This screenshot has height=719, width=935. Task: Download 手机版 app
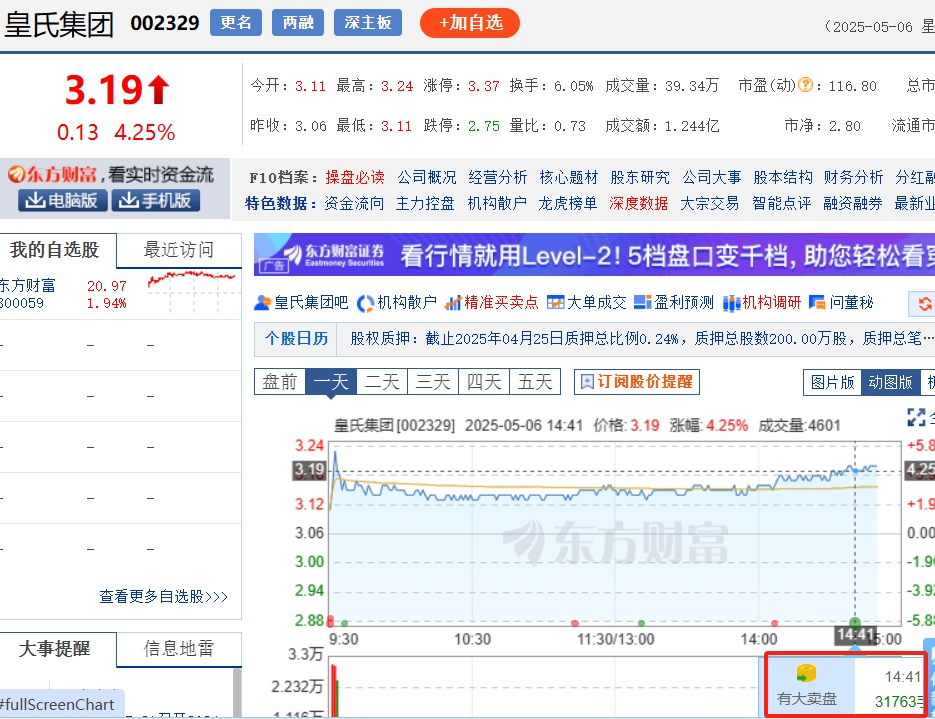(x=156, y=201)
